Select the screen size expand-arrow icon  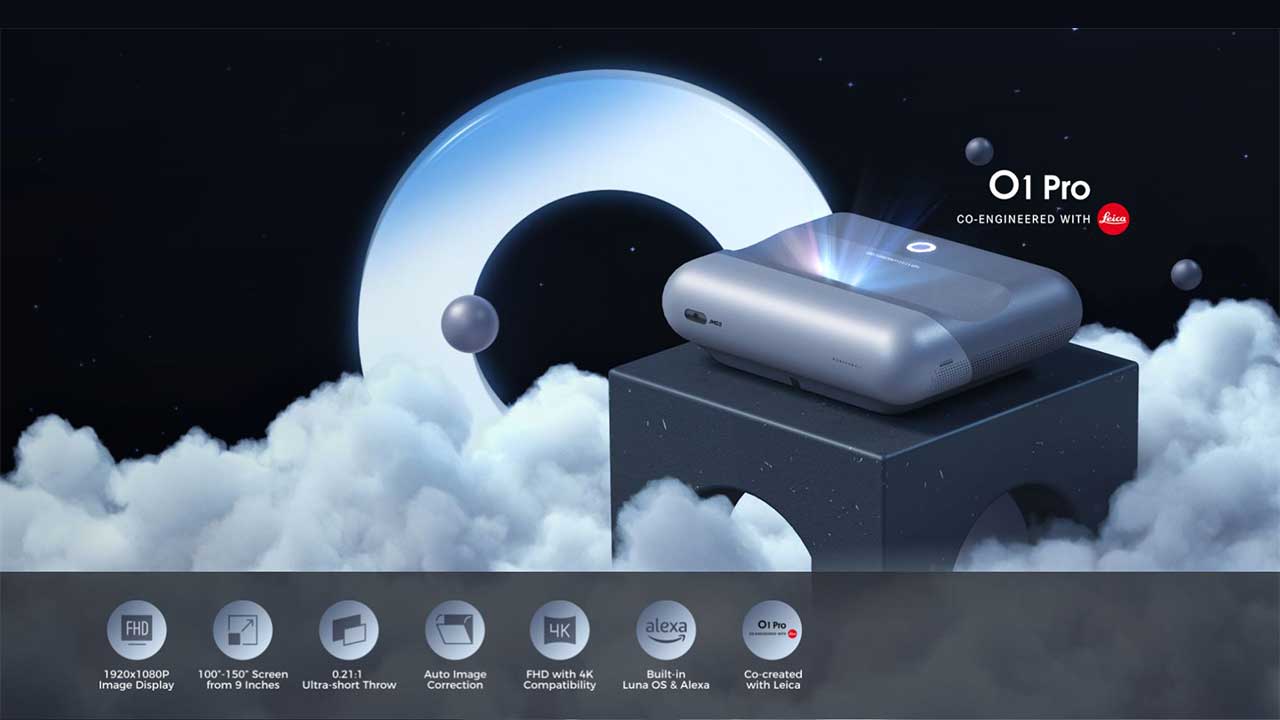(x=242, y=630)
